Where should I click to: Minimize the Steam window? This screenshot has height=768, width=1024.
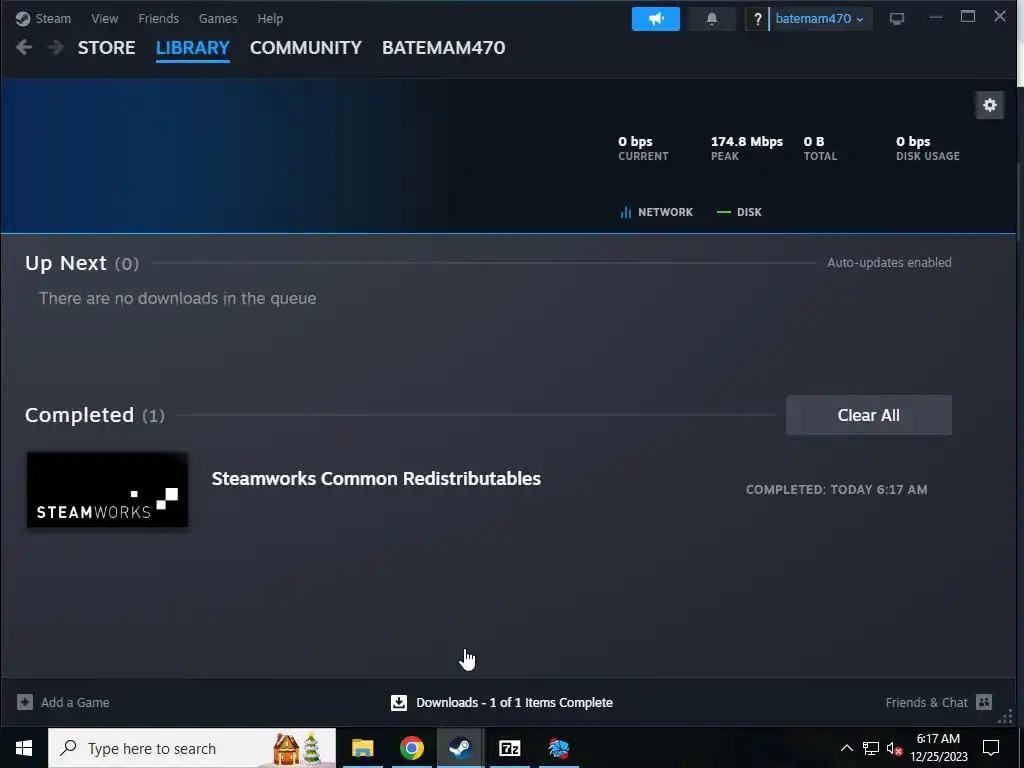[936, 17]
